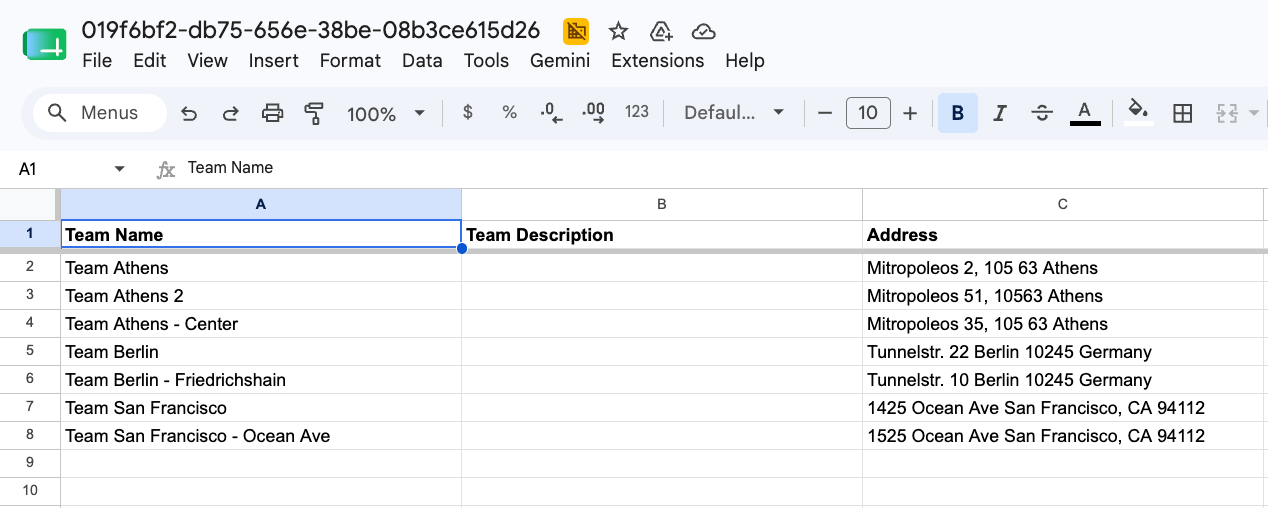
Task: Select column C header
Action: click(x=1063, y=204)
